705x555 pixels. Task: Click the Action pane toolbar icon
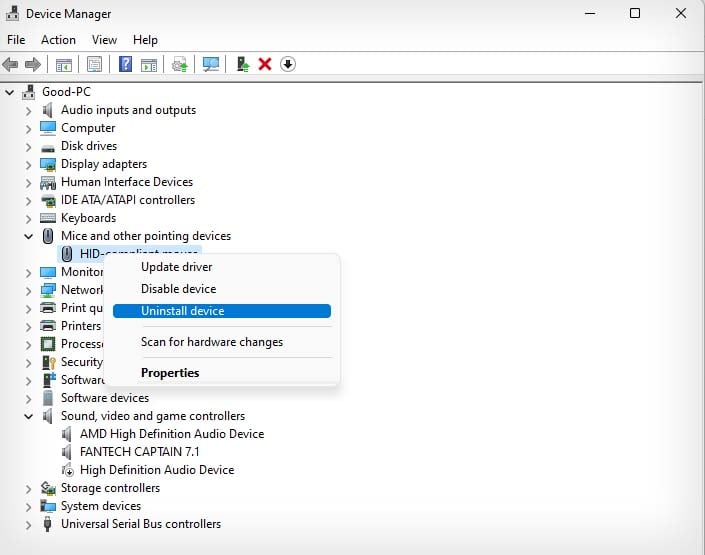tap(149, 65)
